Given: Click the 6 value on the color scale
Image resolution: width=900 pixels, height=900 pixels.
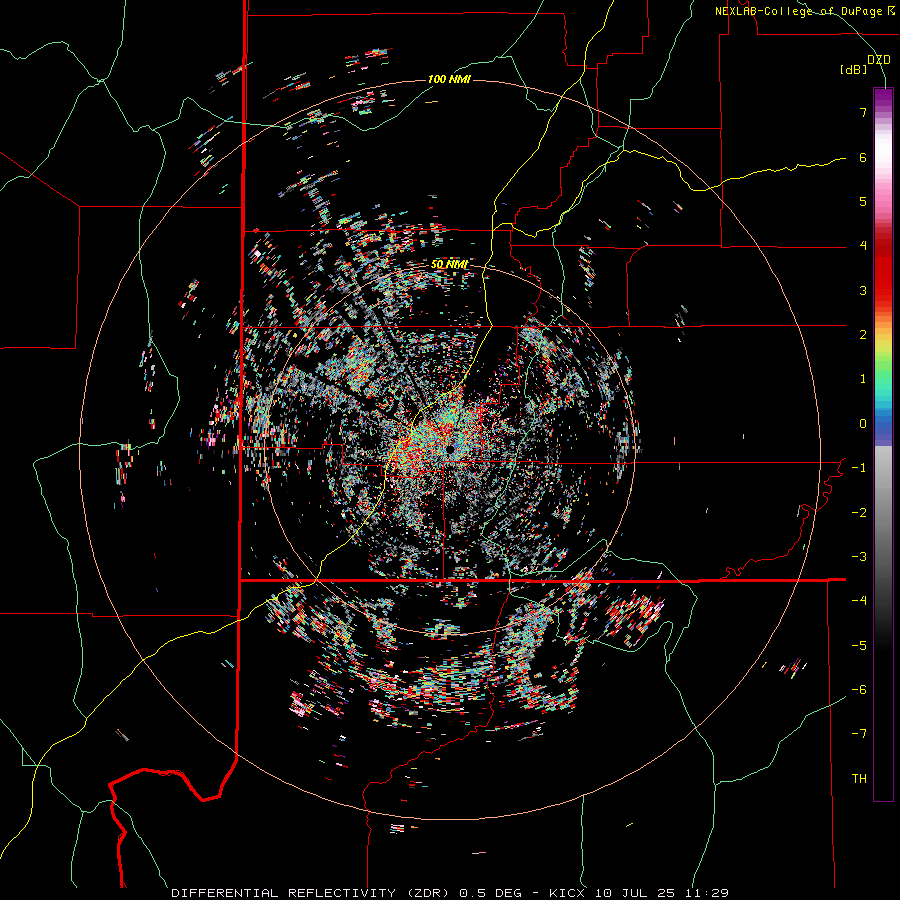Looking at the screenshot, I should point(863,157).
